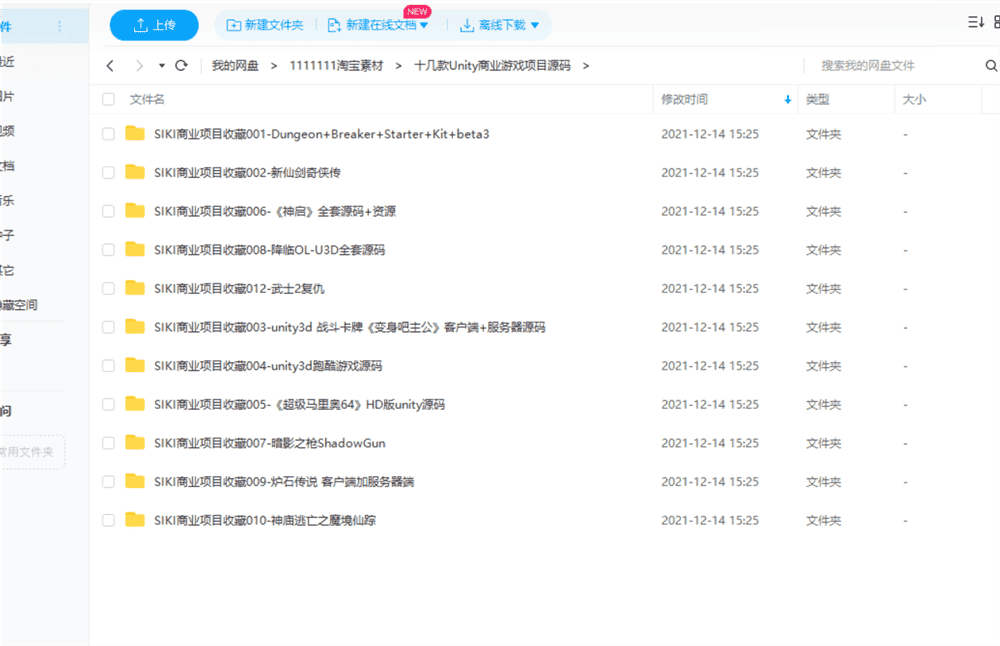This screenshot has height=646, width=1000.
Task: Open folder SIKI商业项目收藏012-武士2复仇
Action: [239, 289]
